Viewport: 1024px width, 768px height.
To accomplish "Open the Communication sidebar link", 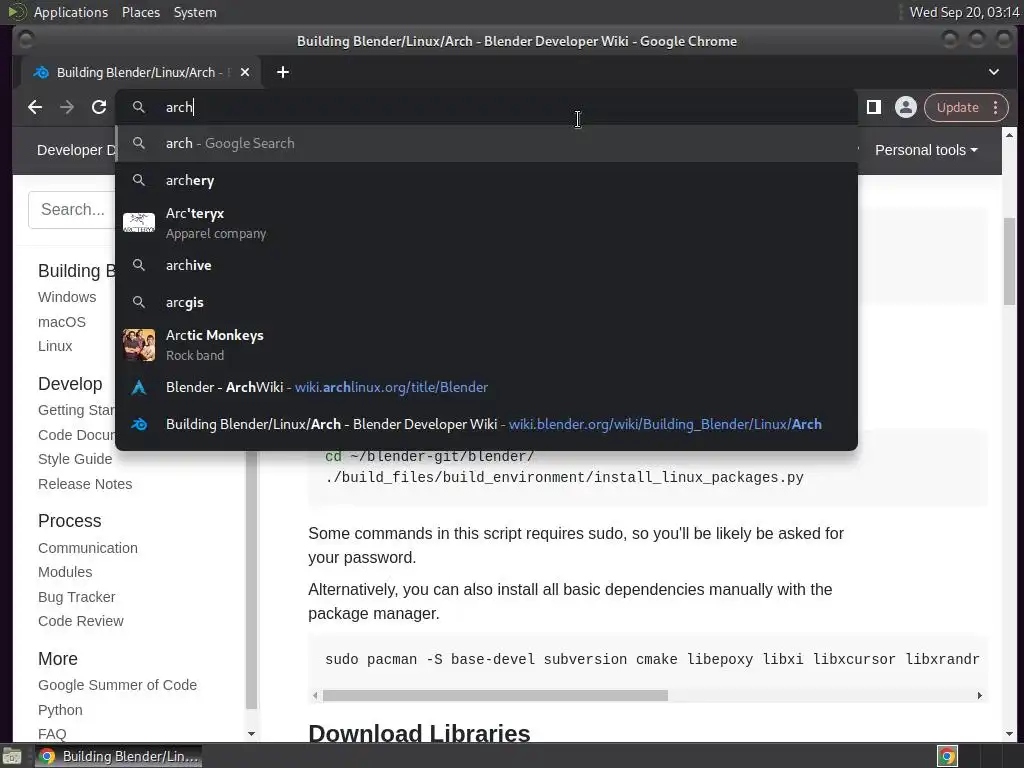I will click(88, 548).
